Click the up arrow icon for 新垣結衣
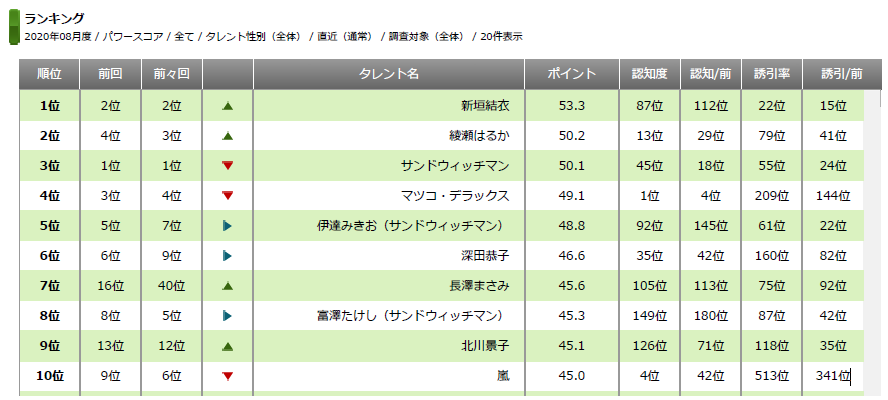 [x=228, y=105]
